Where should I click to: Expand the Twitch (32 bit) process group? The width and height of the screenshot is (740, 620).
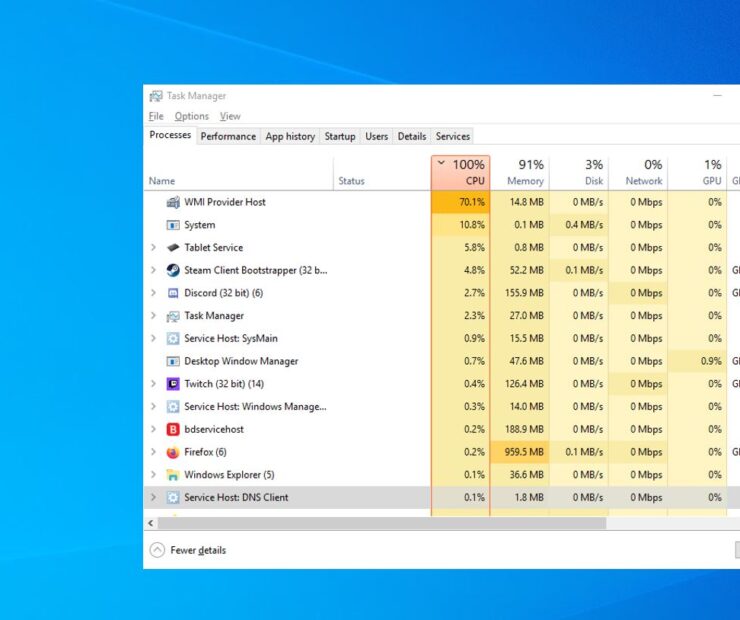point(153,384)
